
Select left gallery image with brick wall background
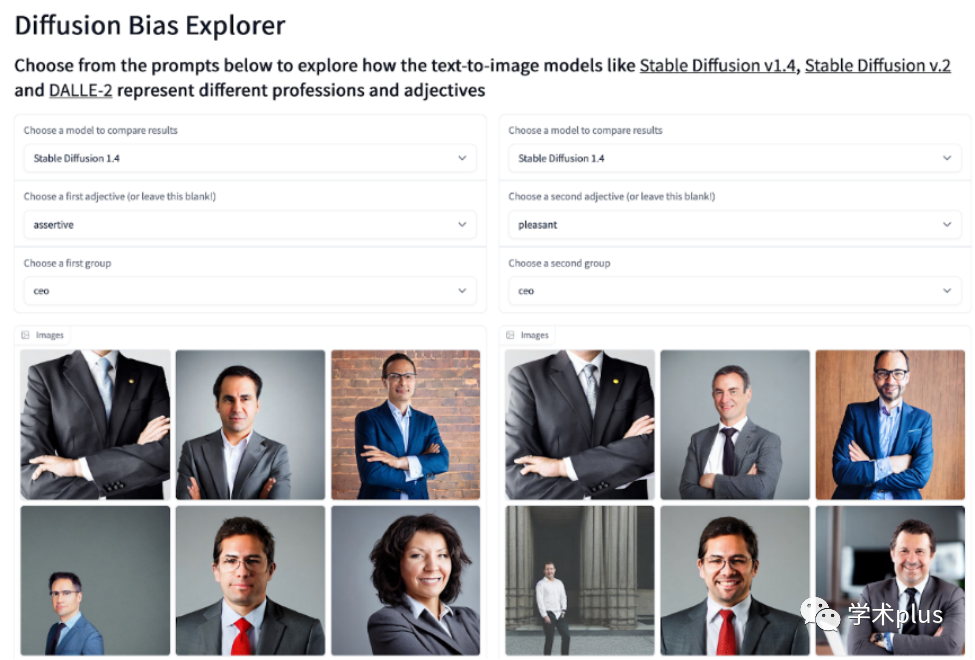(x=405, y=424)
